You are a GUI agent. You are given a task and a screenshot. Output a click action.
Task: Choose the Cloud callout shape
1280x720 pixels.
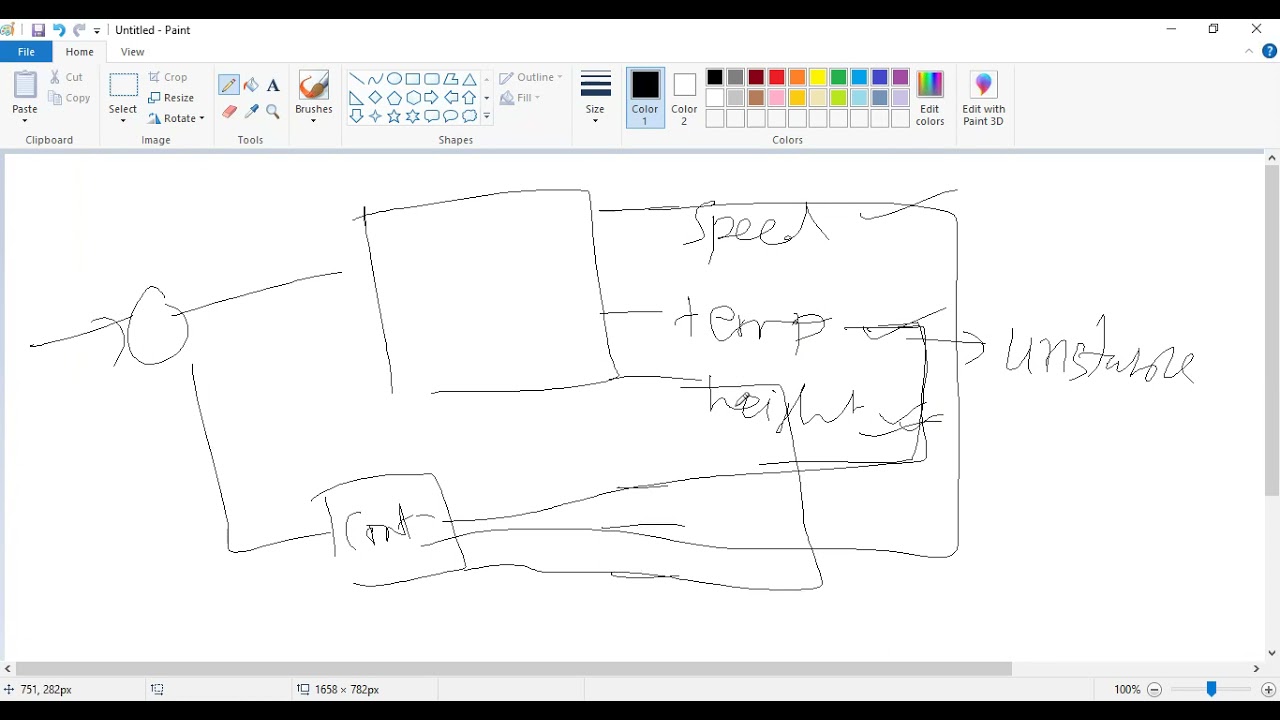469,117
